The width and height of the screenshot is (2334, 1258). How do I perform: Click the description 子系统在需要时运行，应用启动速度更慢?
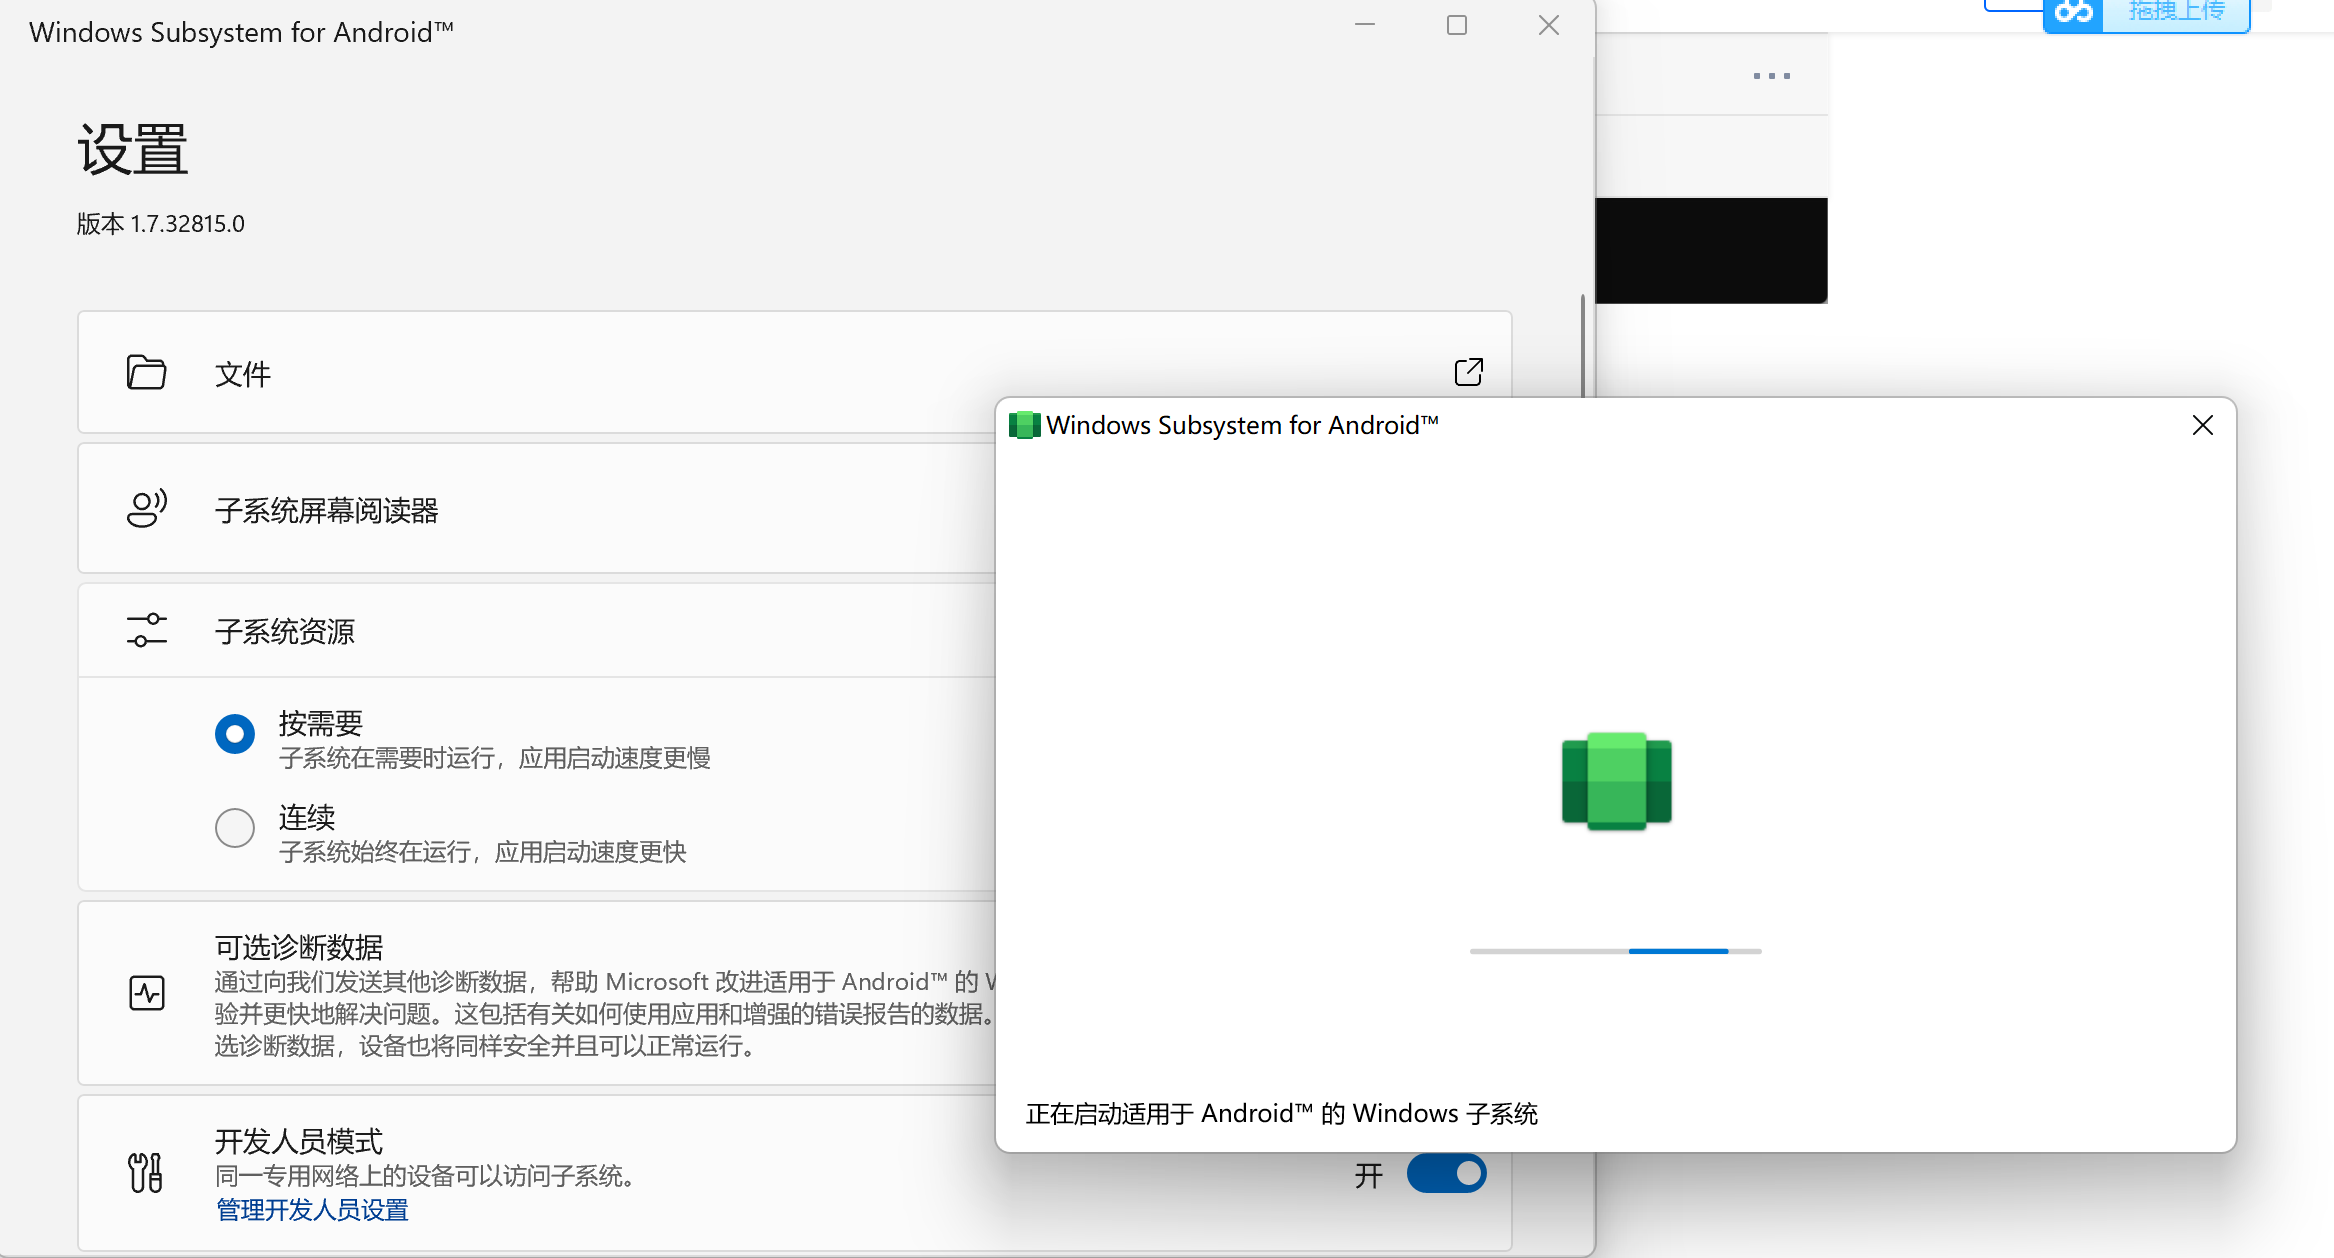coord(495,758)
